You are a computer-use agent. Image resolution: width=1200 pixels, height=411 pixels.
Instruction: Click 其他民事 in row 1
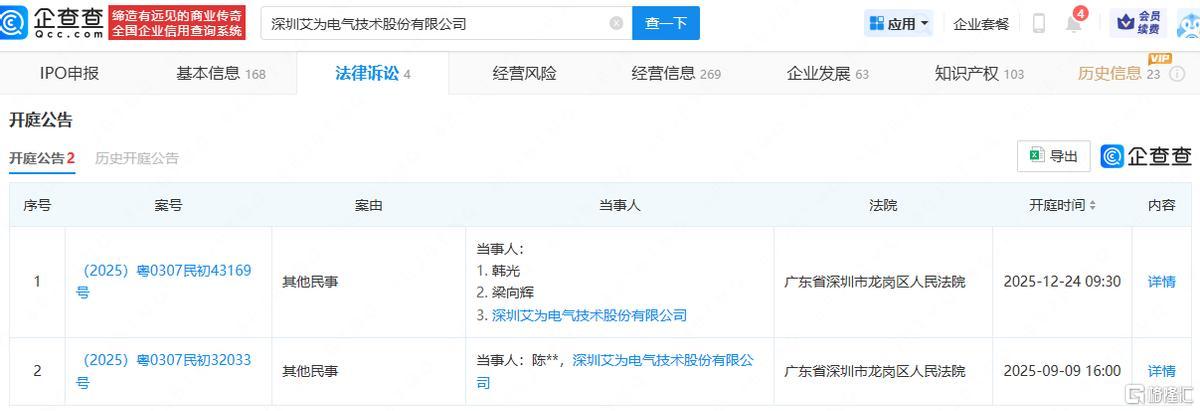point(310,282)
